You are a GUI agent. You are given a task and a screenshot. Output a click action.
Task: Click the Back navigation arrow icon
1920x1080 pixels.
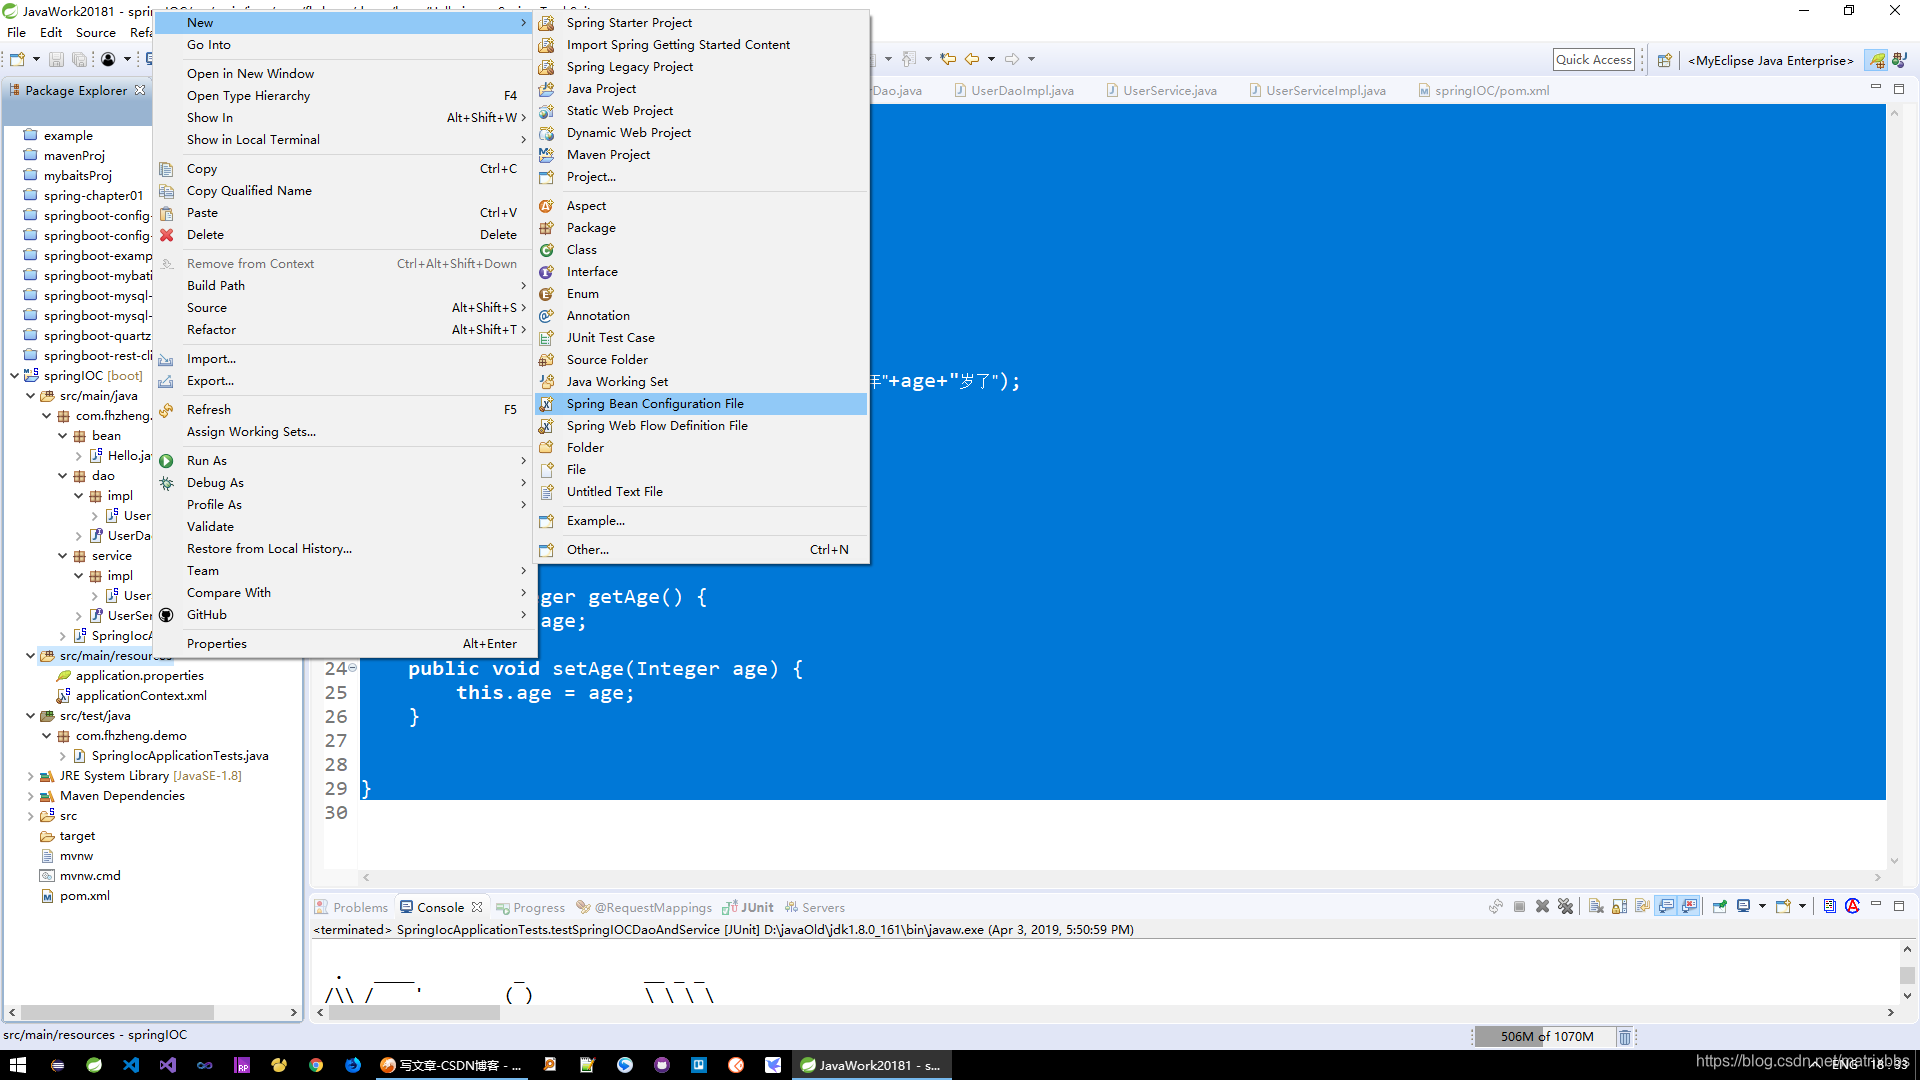coord(972,59)
